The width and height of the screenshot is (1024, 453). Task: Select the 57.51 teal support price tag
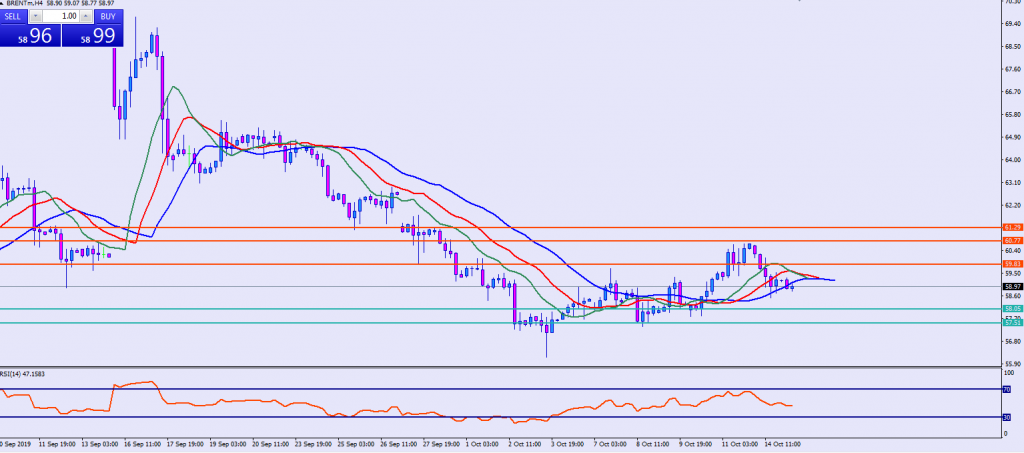coord(1010,322)
